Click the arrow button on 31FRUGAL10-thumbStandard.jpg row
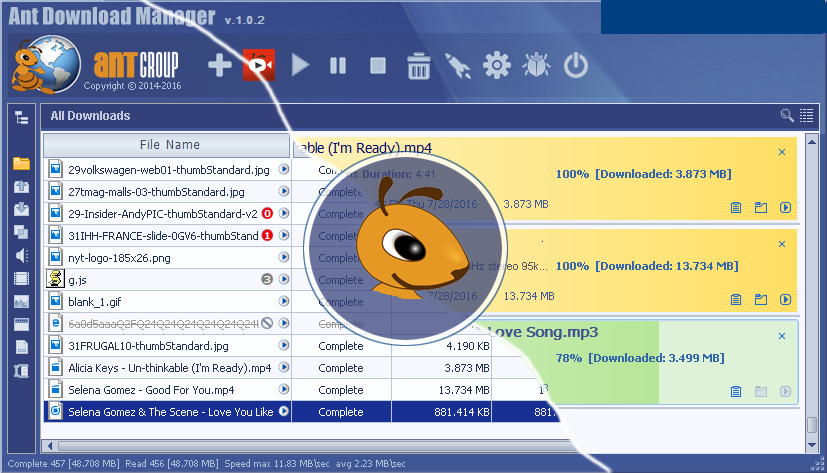The height and width of the screenshot is (473, 827). pos(284,345)
